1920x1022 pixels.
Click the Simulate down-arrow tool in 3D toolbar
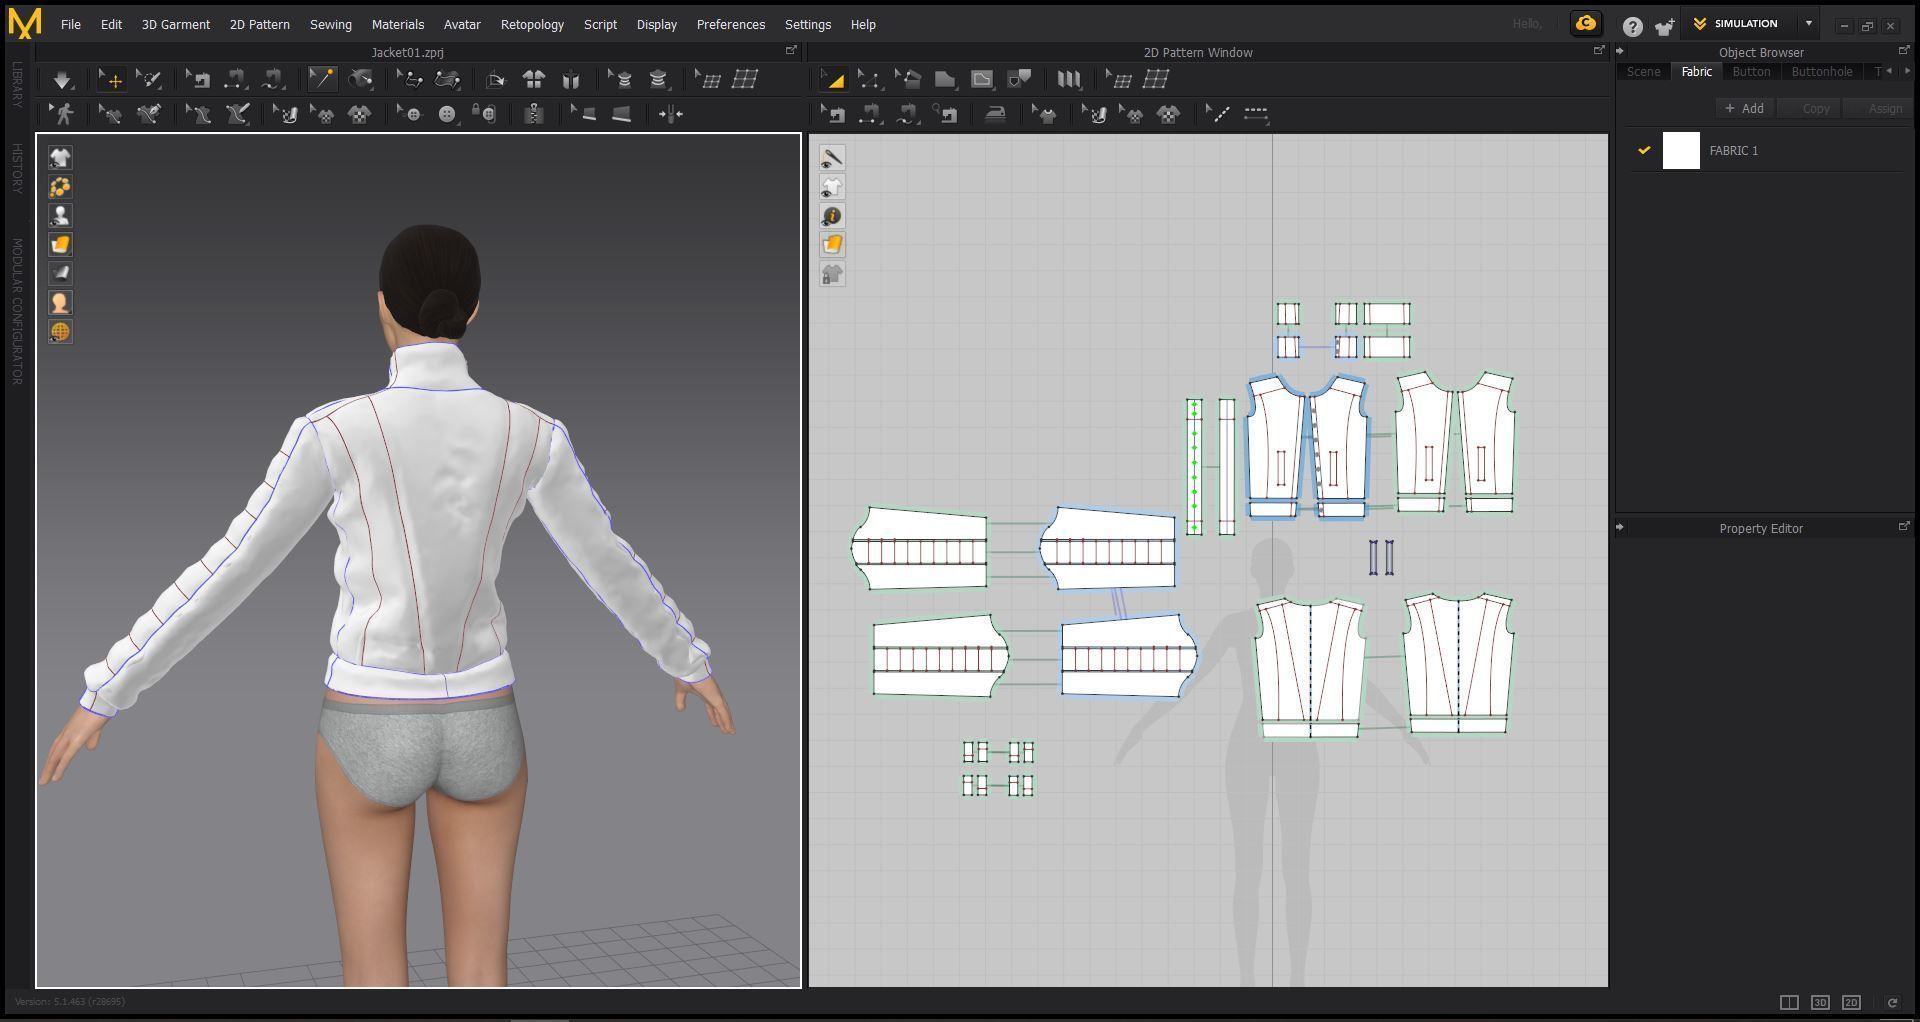62,80
